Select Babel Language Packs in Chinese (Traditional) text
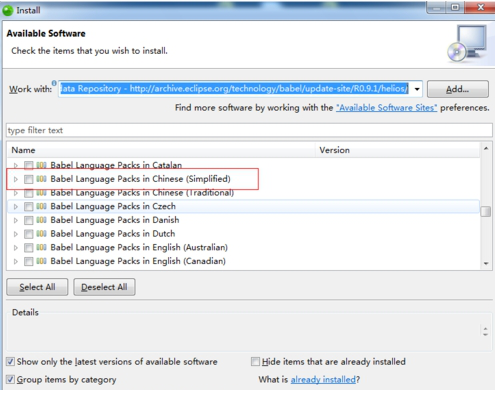495x405 pixels. click(142, 193)
